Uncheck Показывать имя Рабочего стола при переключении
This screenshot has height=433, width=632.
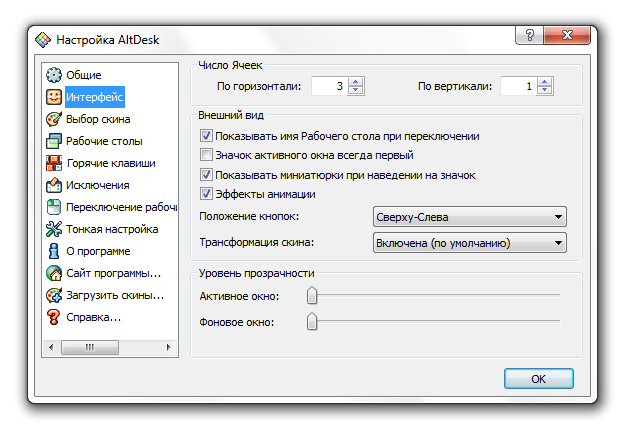(206, 136)
